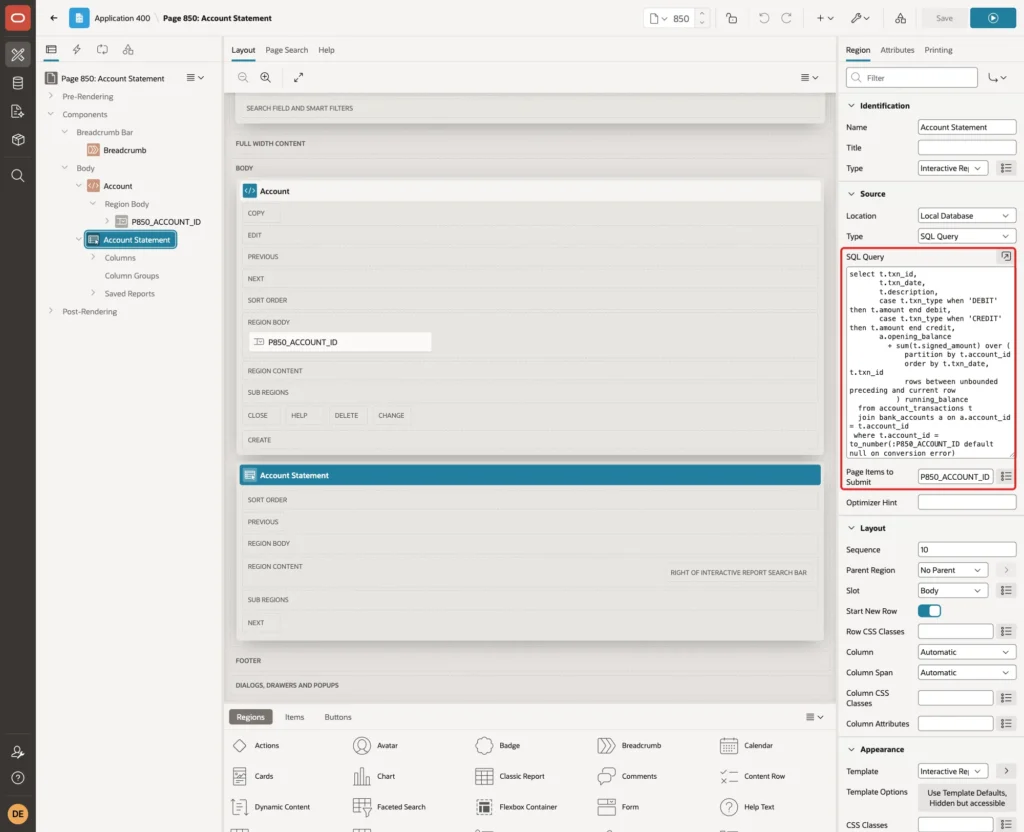
Task: Click the sidebar search magnifier icon
Action: tap(18, 175)
